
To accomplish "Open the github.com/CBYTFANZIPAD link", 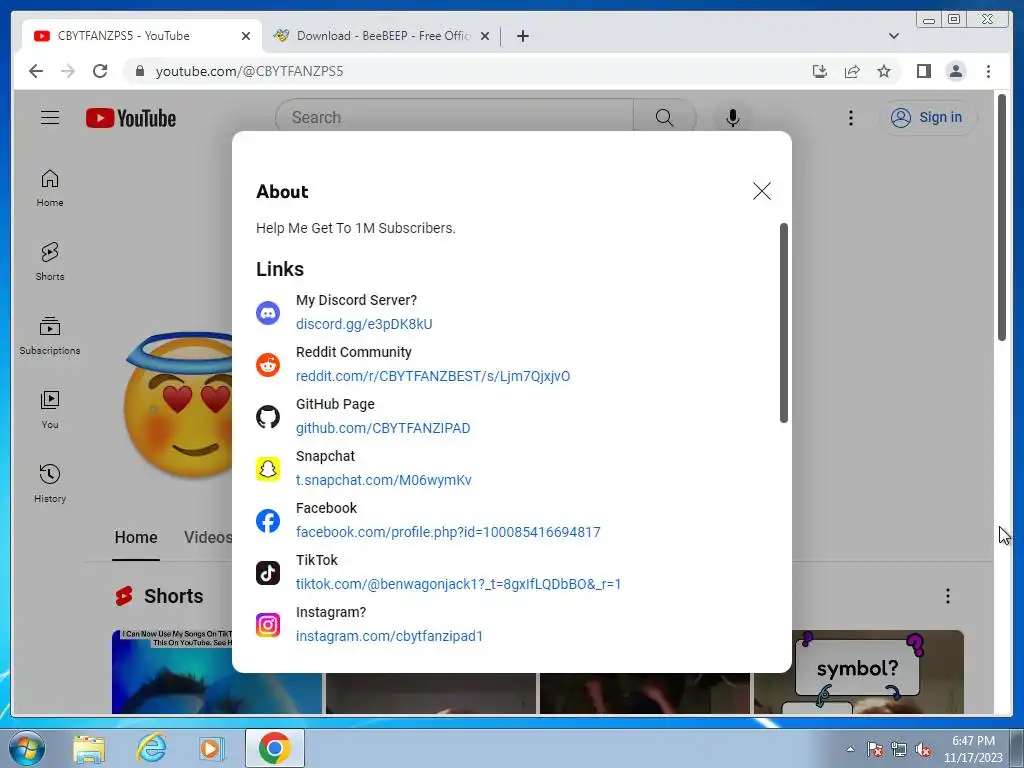I will coord(383,428).
